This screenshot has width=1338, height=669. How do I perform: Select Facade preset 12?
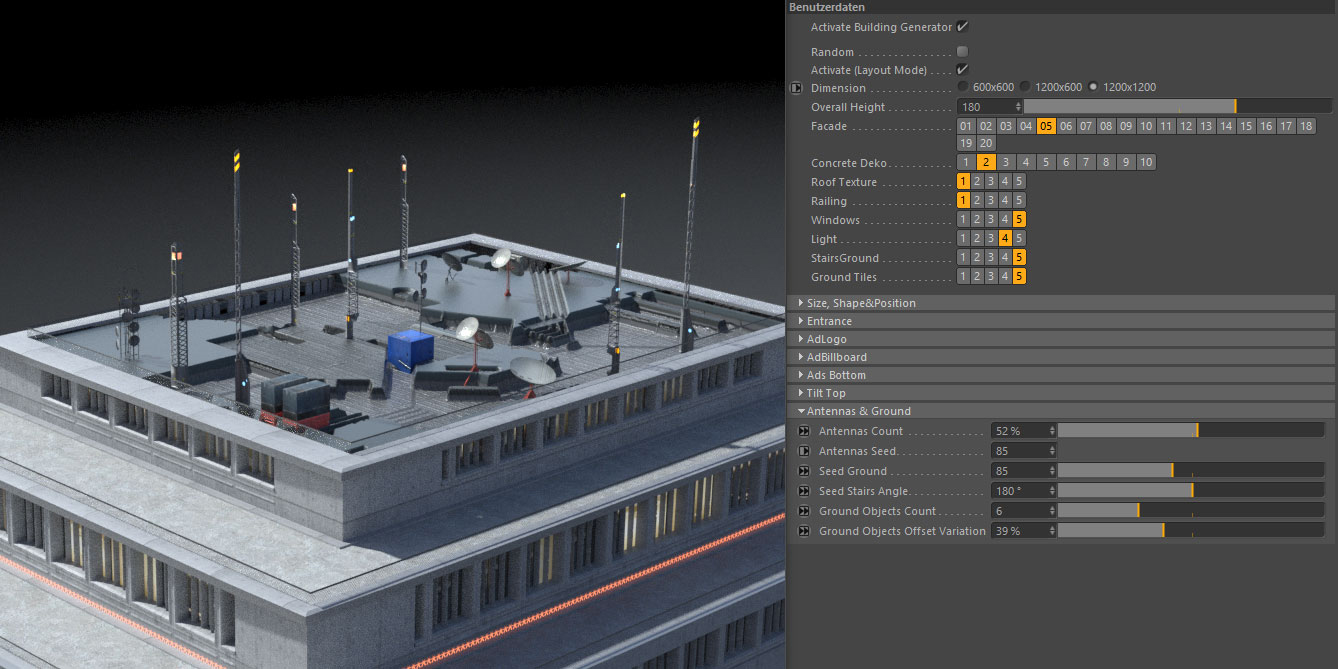1184,125
